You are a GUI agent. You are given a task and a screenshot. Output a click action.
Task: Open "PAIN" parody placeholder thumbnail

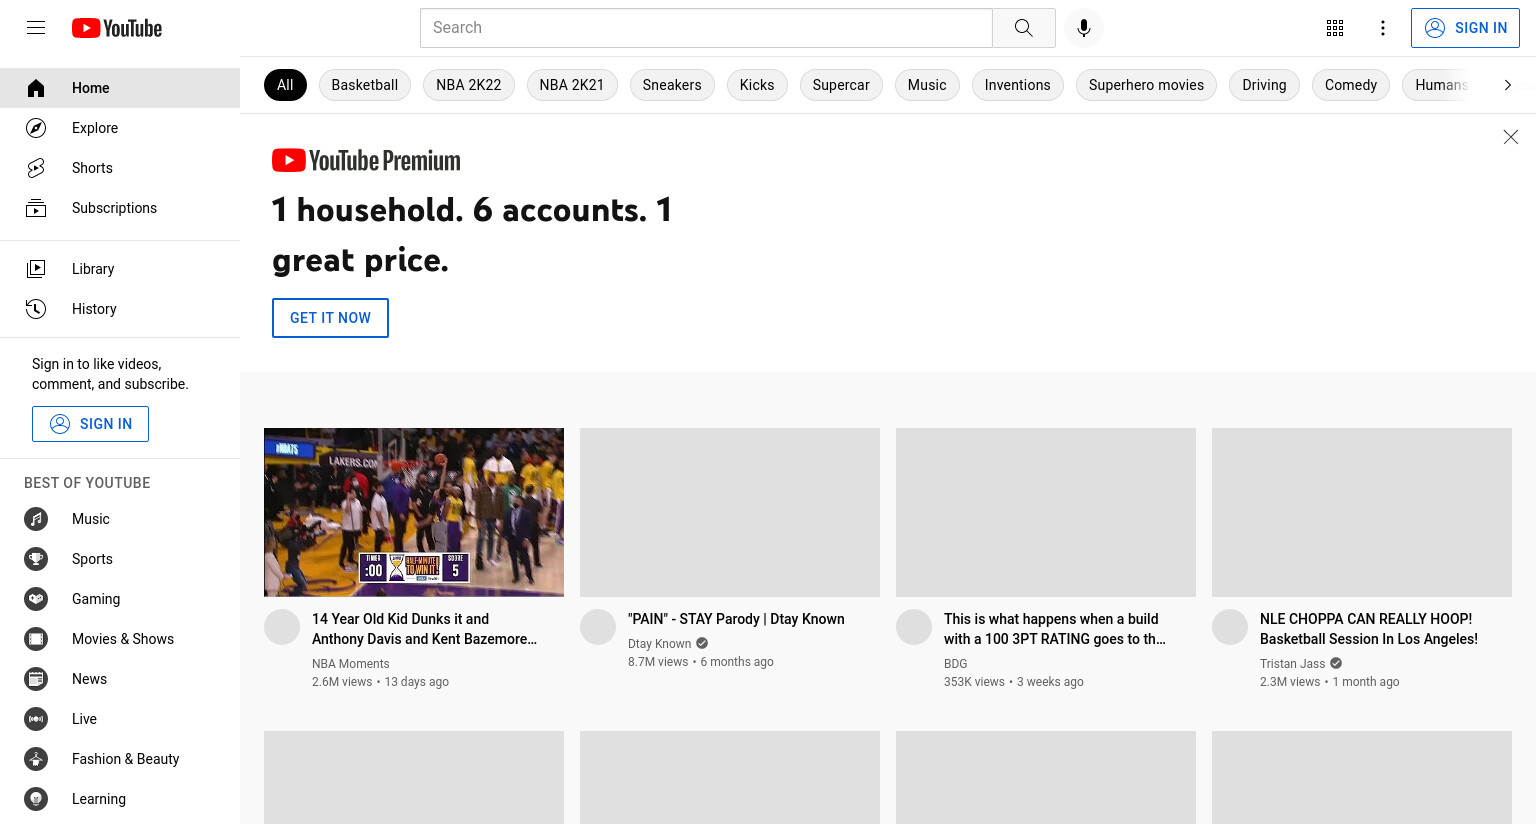[730, 512]
